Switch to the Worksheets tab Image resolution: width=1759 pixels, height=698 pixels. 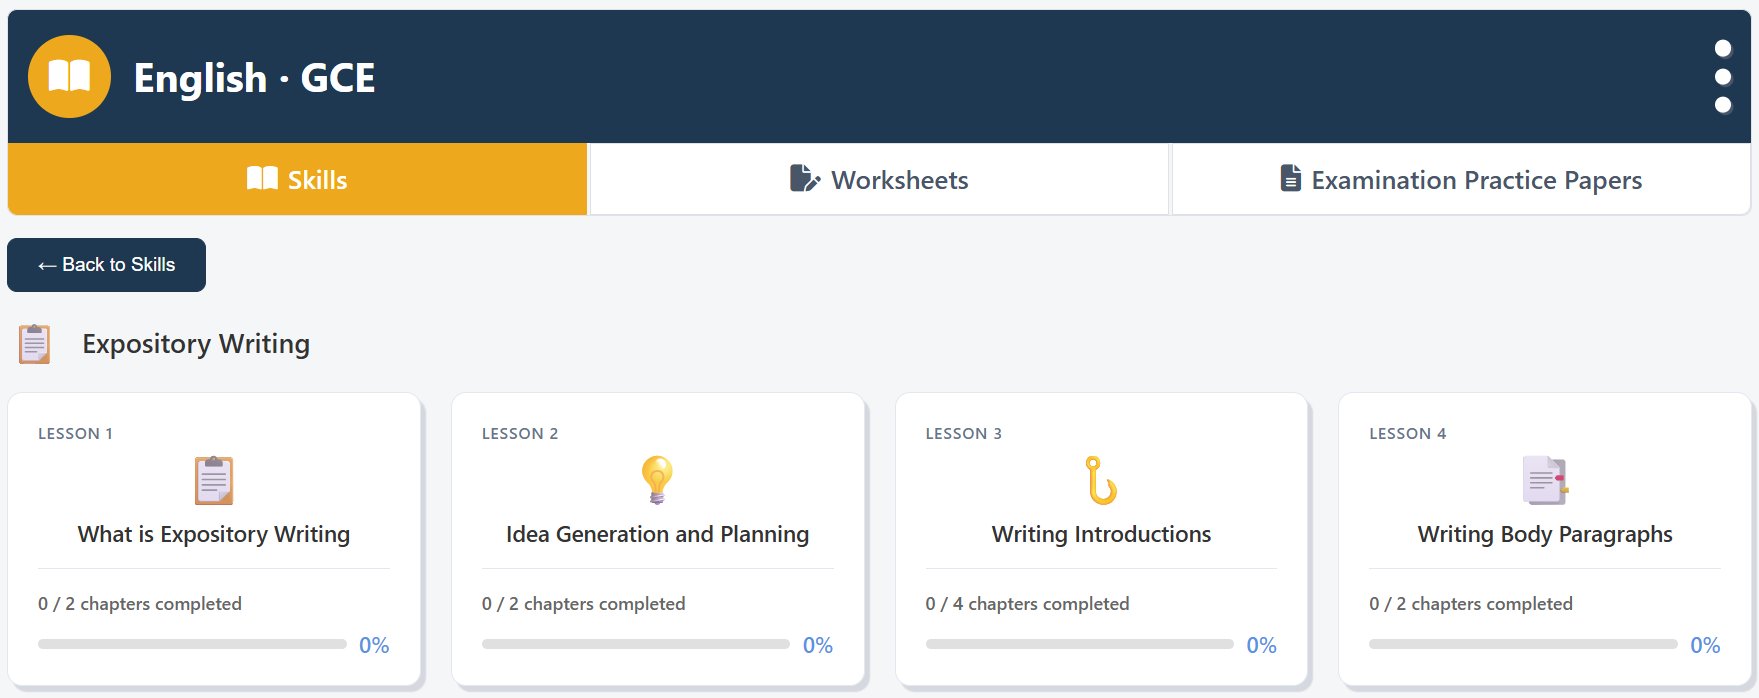click(x=879, y=179)
